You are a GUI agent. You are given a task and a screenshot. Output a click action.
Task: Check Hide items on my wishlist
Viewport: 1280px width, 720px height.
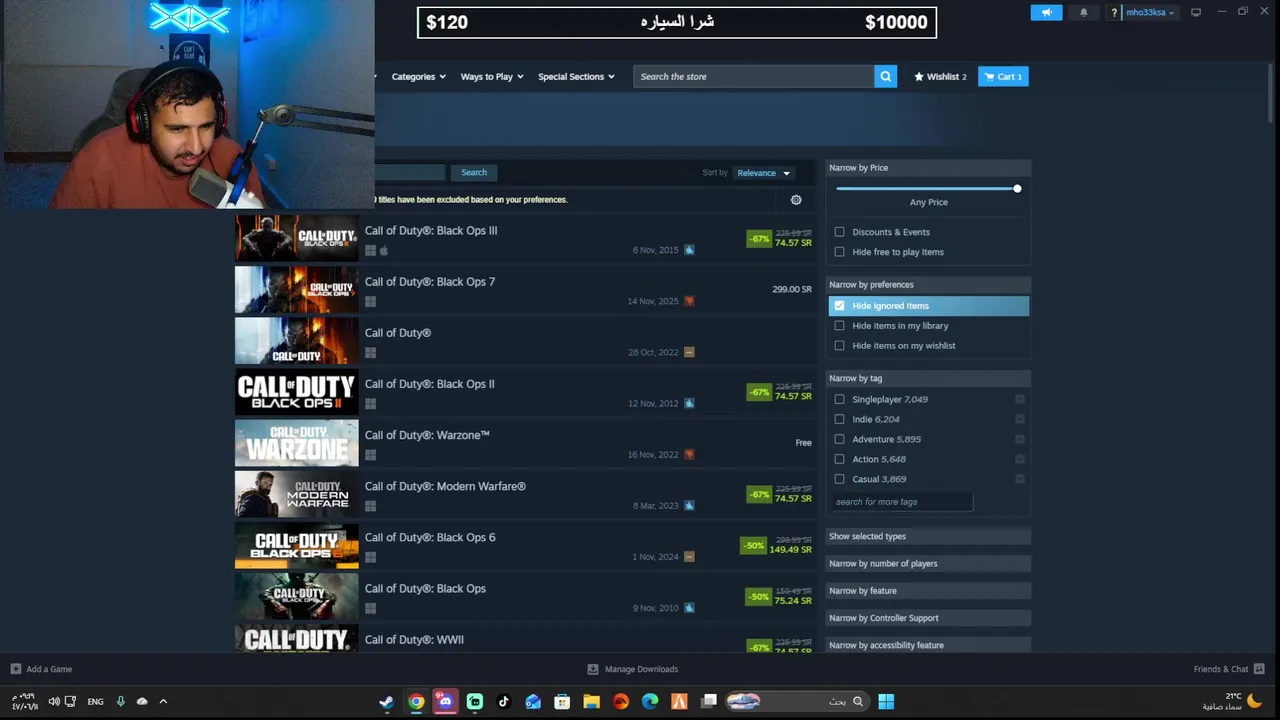pos(839,346)
